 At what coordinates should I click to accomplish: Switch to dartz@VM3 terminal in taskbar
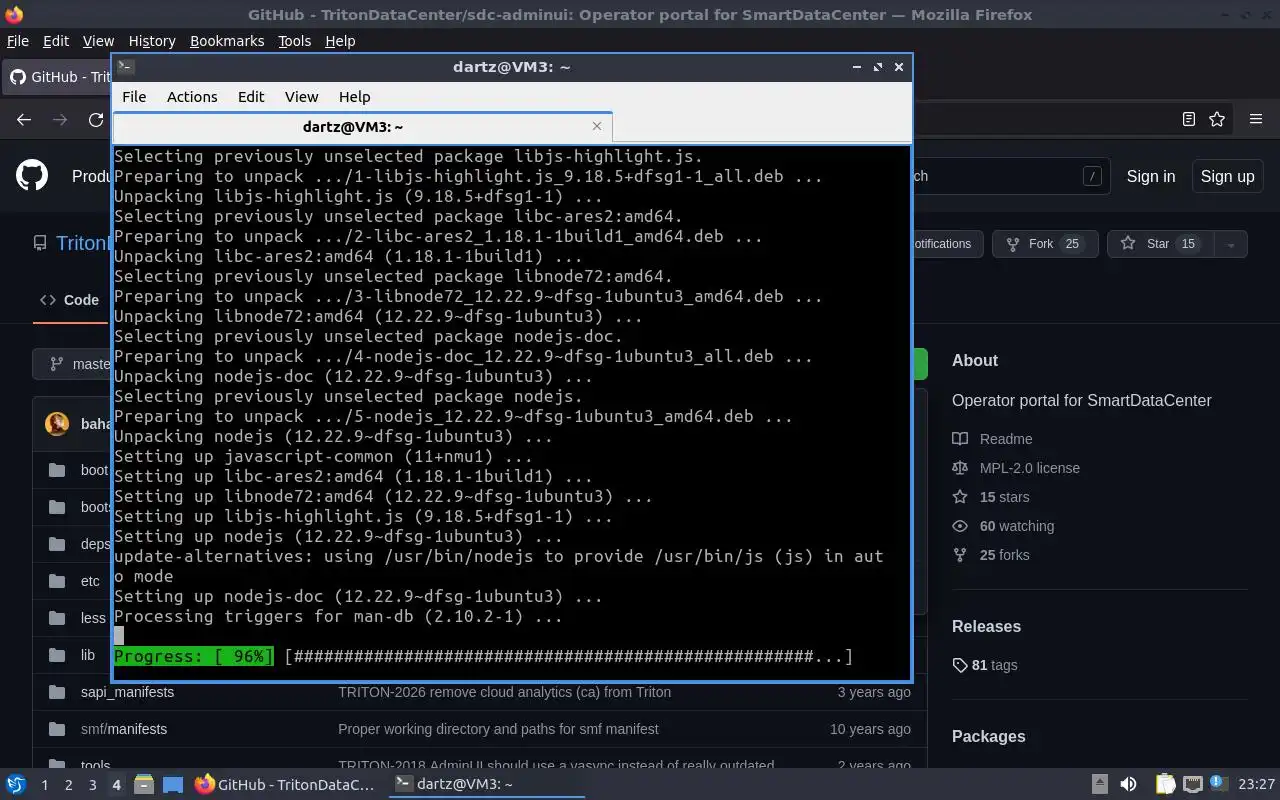485,784
